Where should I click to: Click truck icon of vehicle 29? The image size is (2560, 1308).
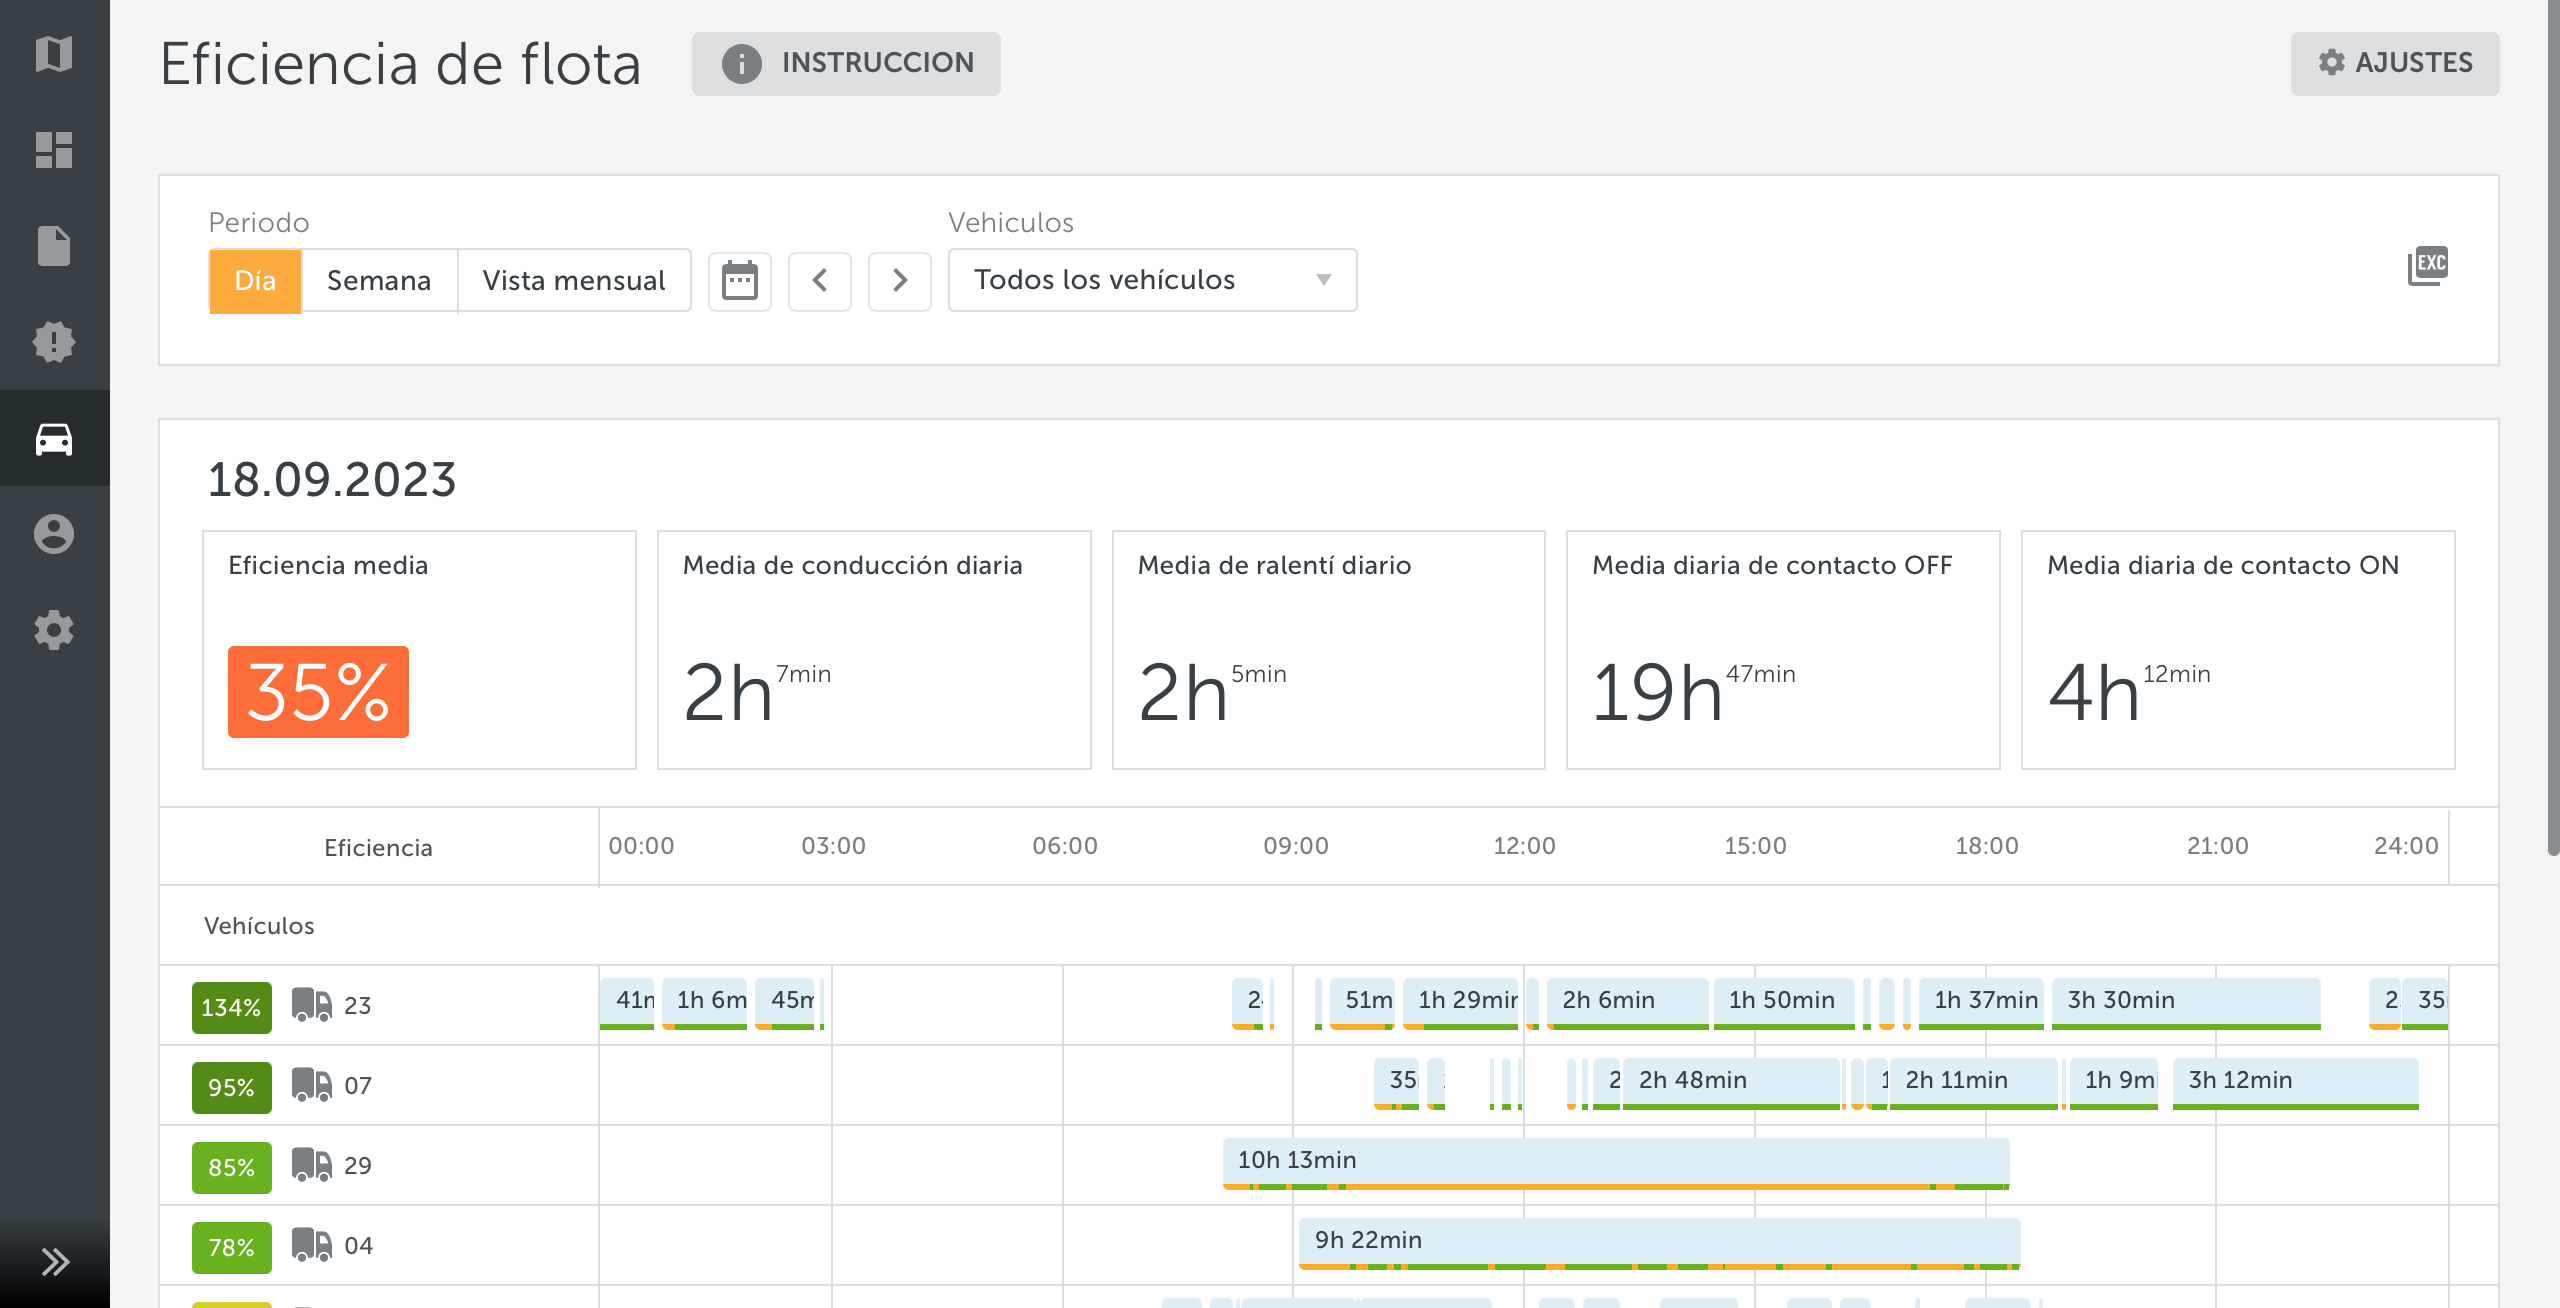point(311,1164)
